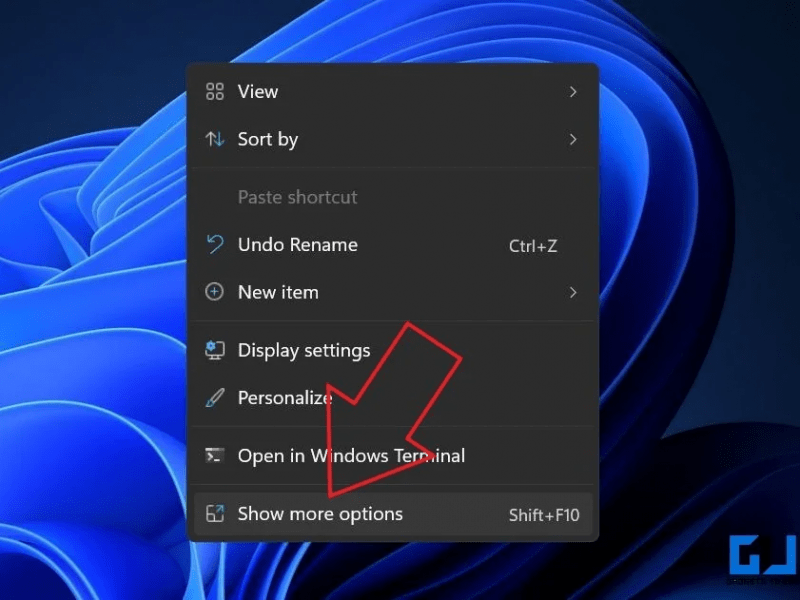Expand the New item submenu chevron

coord(572,292)
